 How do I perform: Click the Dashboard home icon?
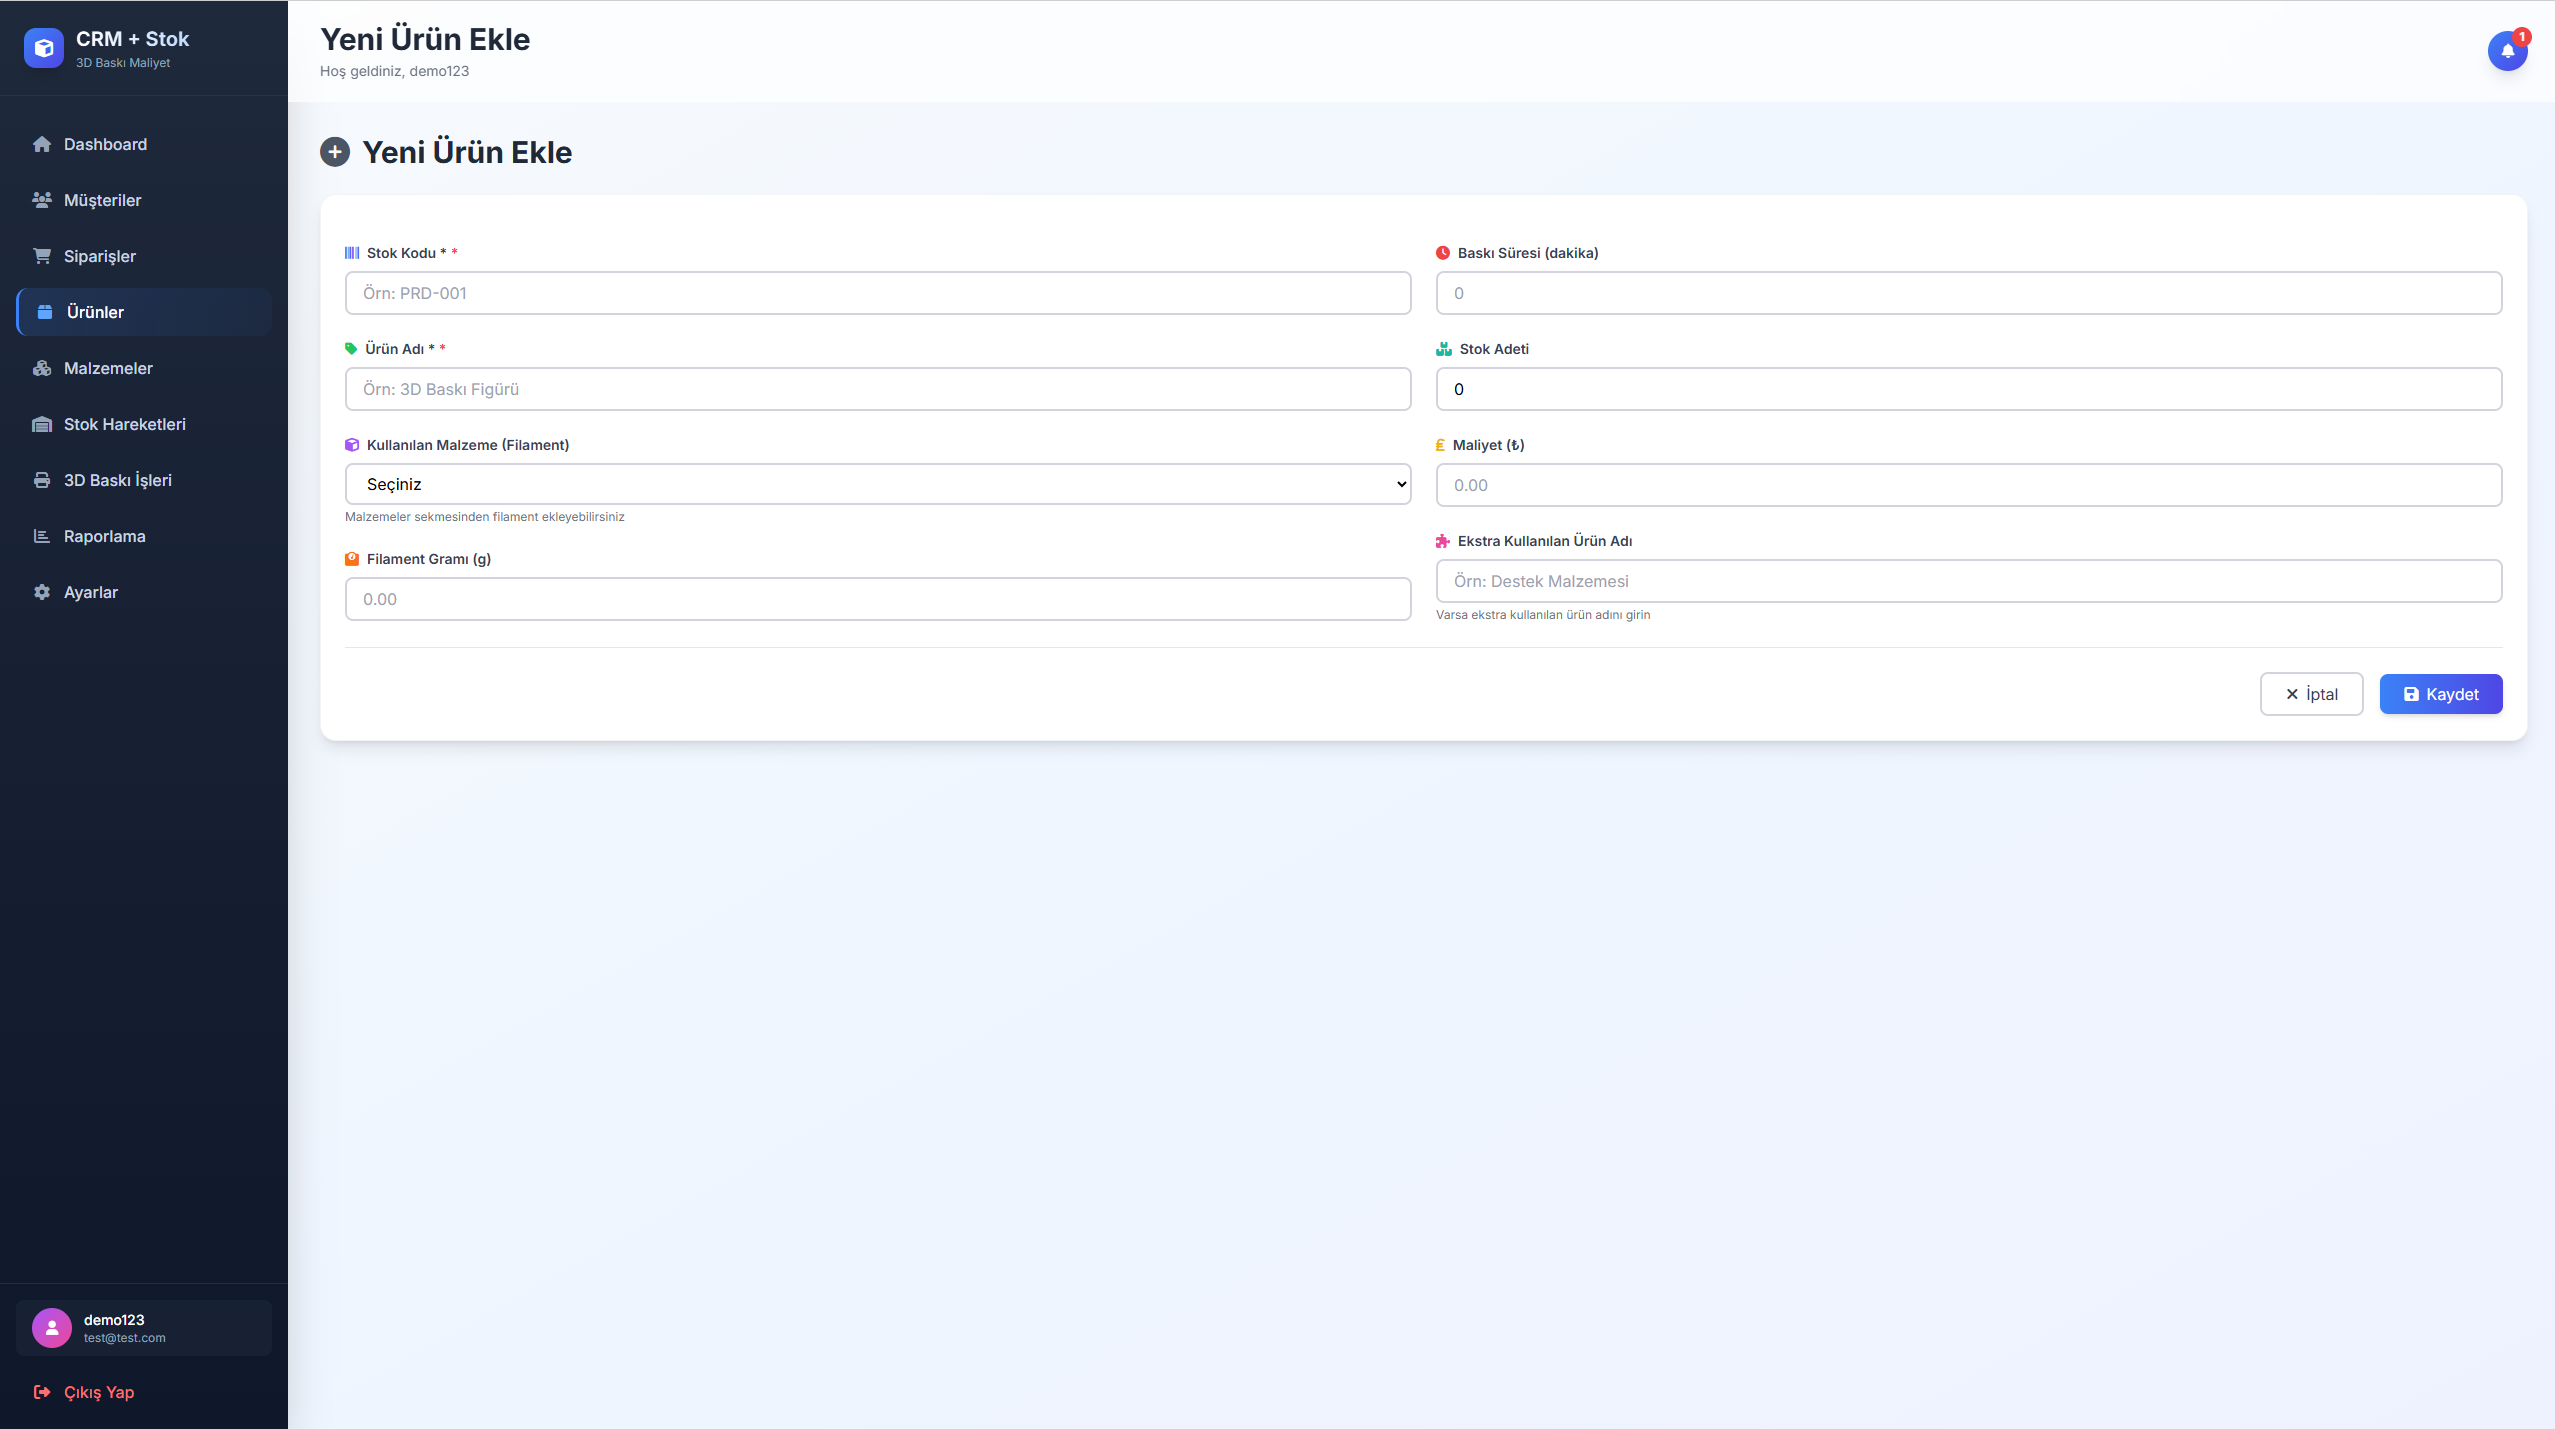42,144
